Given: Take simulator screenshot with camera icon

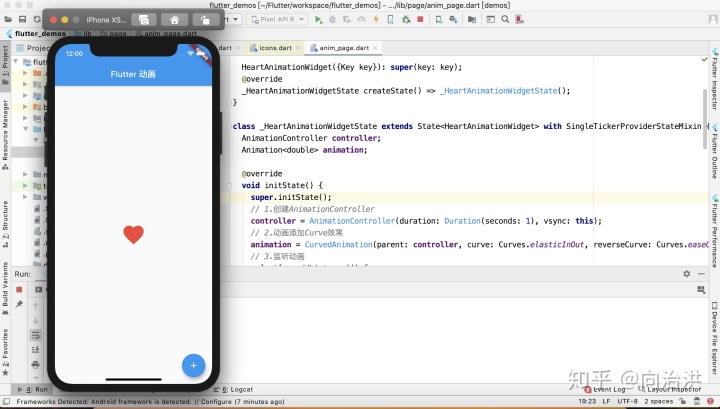Looking at the screenshot, I should tap(144, 20).
